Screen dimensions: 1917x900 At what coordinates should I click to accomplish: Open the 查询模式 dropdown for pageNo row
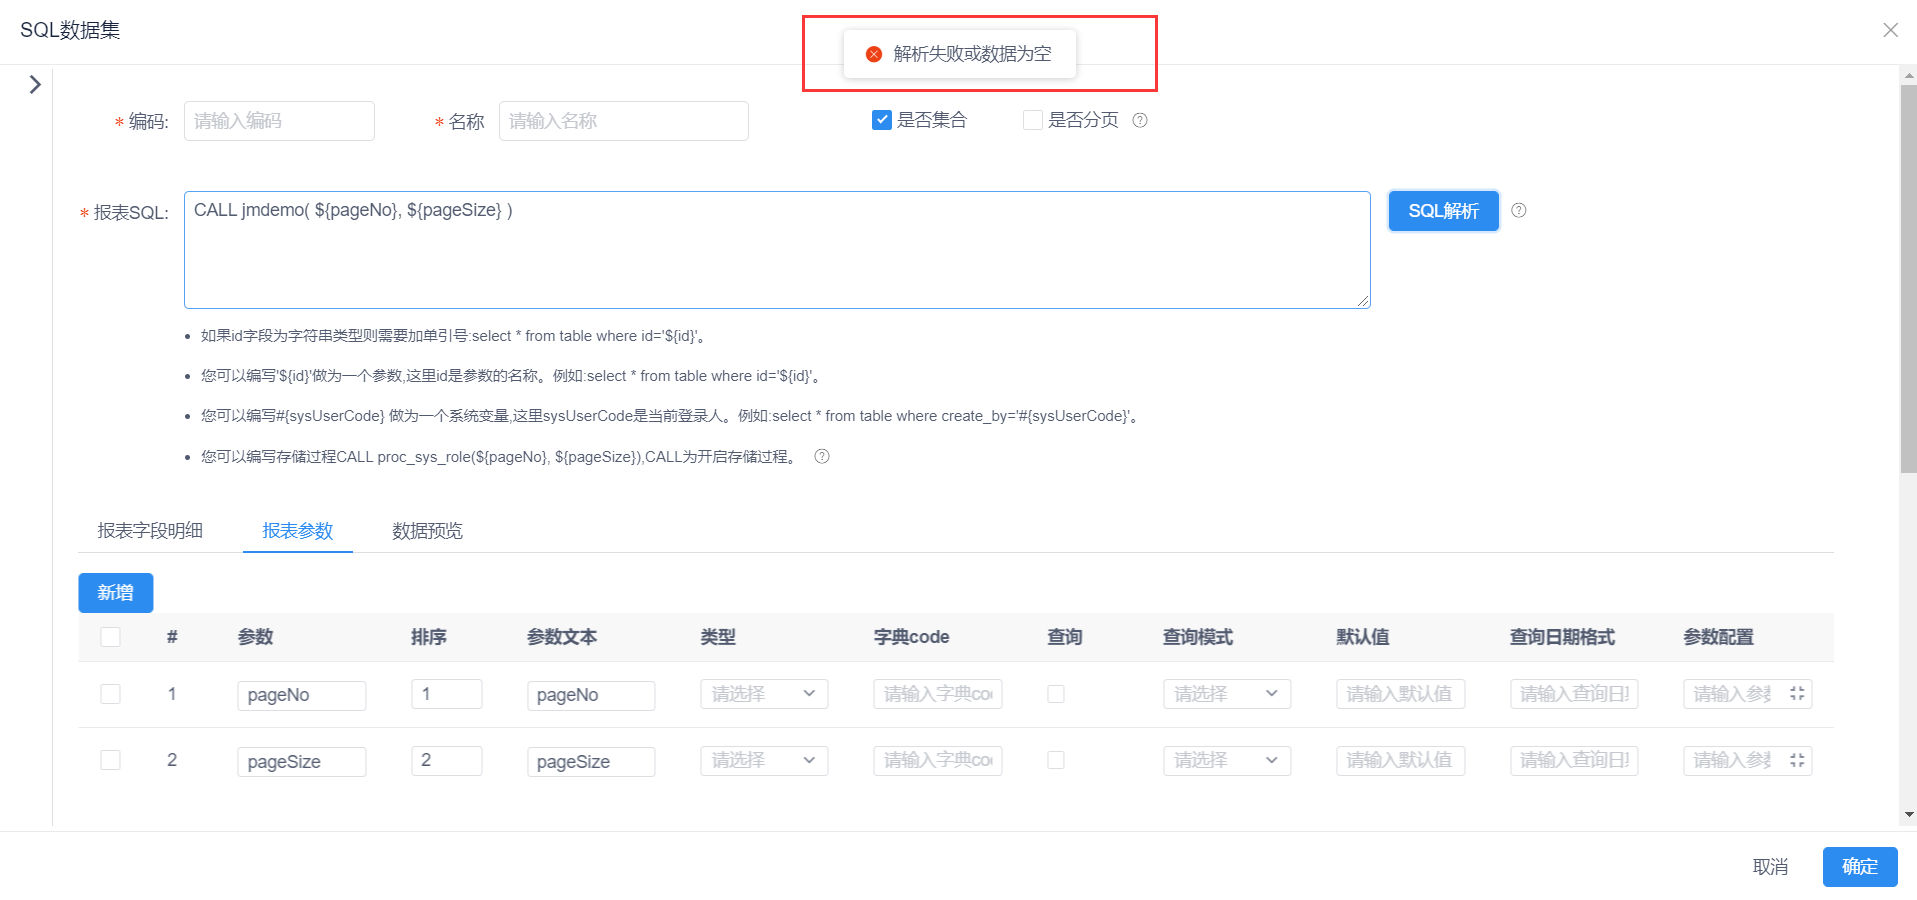[x=1227, y=694]
